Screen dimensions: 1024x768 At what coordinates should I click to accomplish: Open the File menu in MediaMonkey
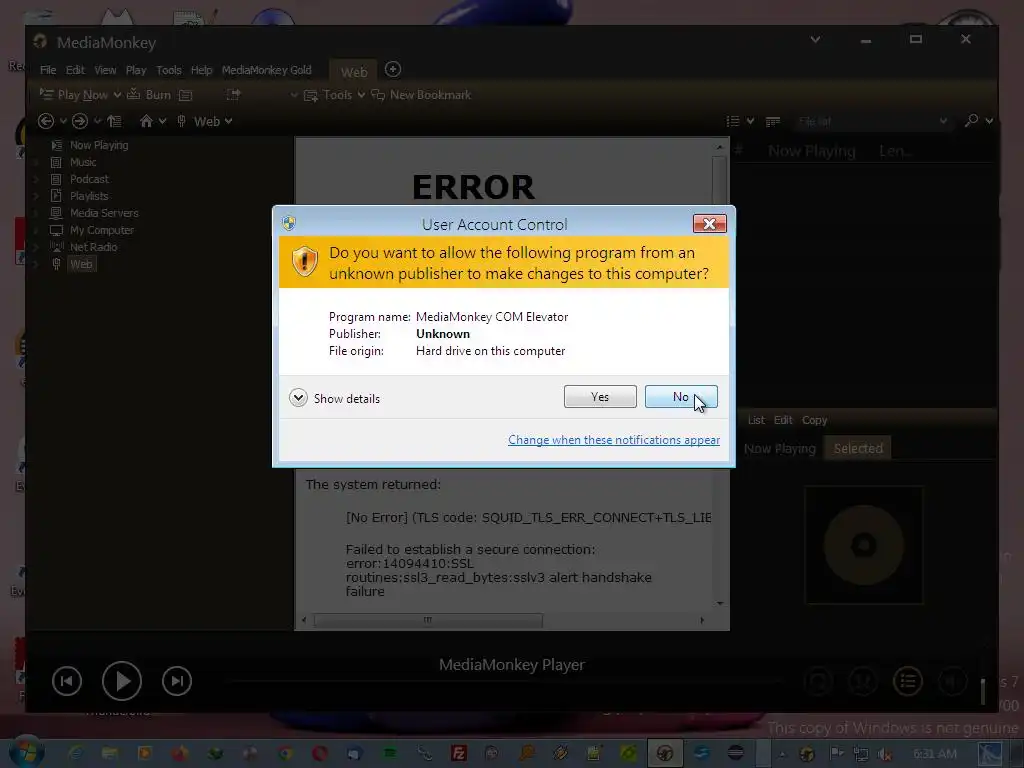pyautogui.click(x=48, y=70)
